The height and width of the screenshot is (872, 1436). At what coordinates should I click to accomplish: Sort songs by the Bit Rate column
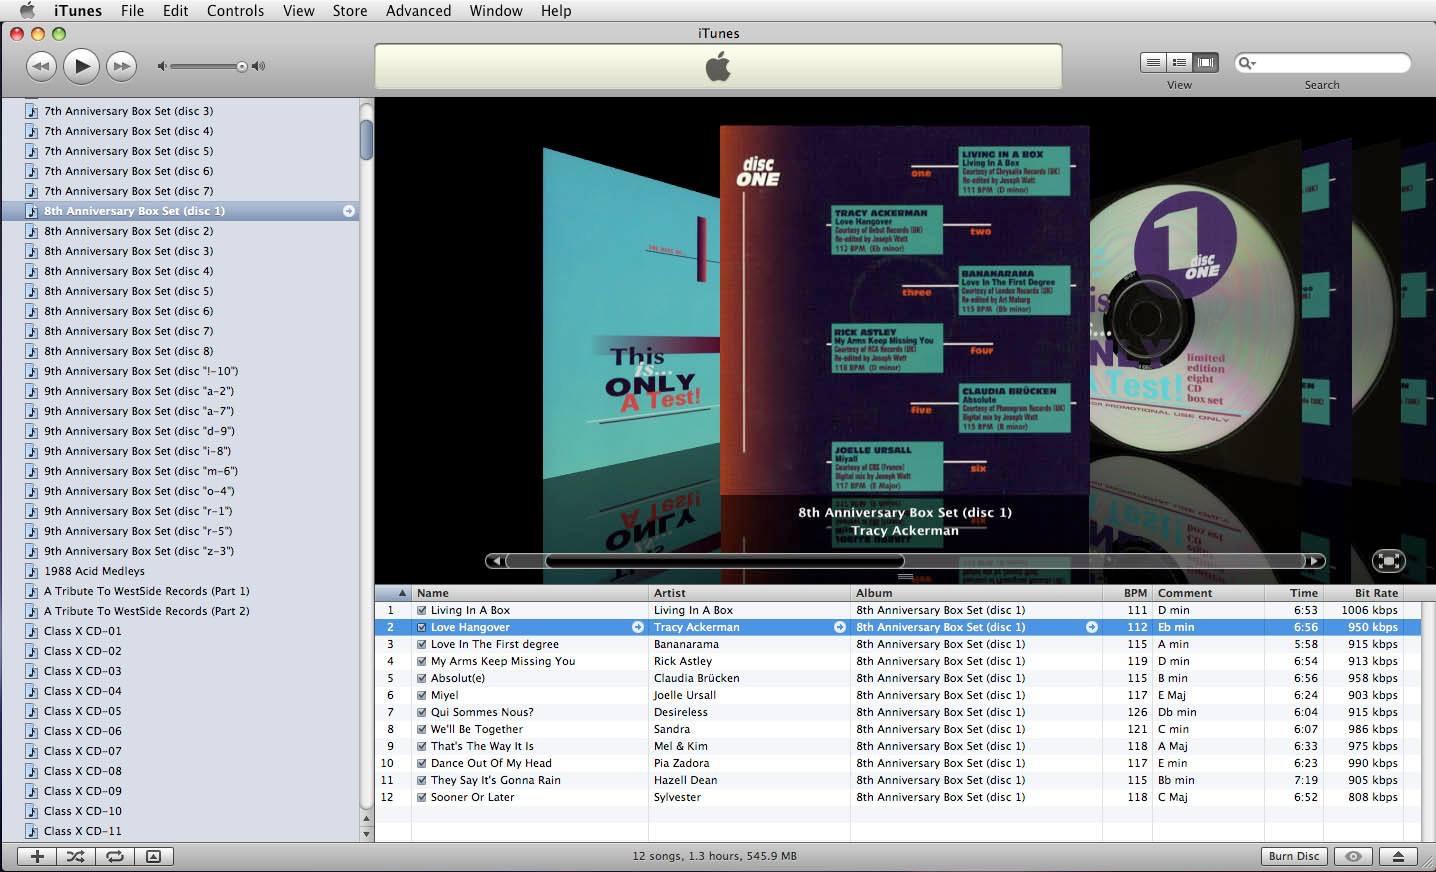click(x=1375, y=593)
